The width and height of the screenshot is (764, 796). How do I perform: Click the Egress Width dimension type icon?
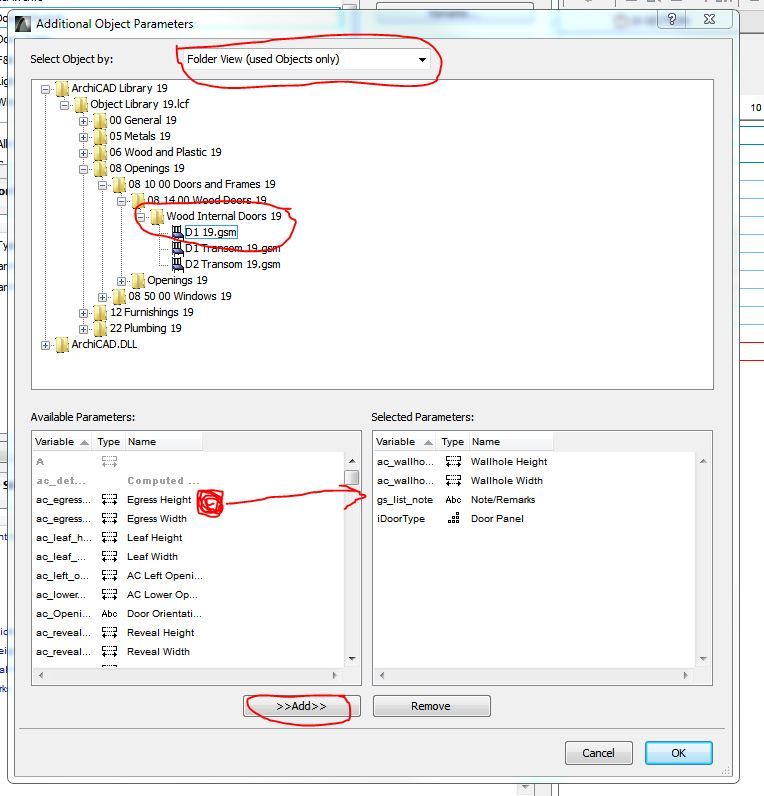point(109,519)
